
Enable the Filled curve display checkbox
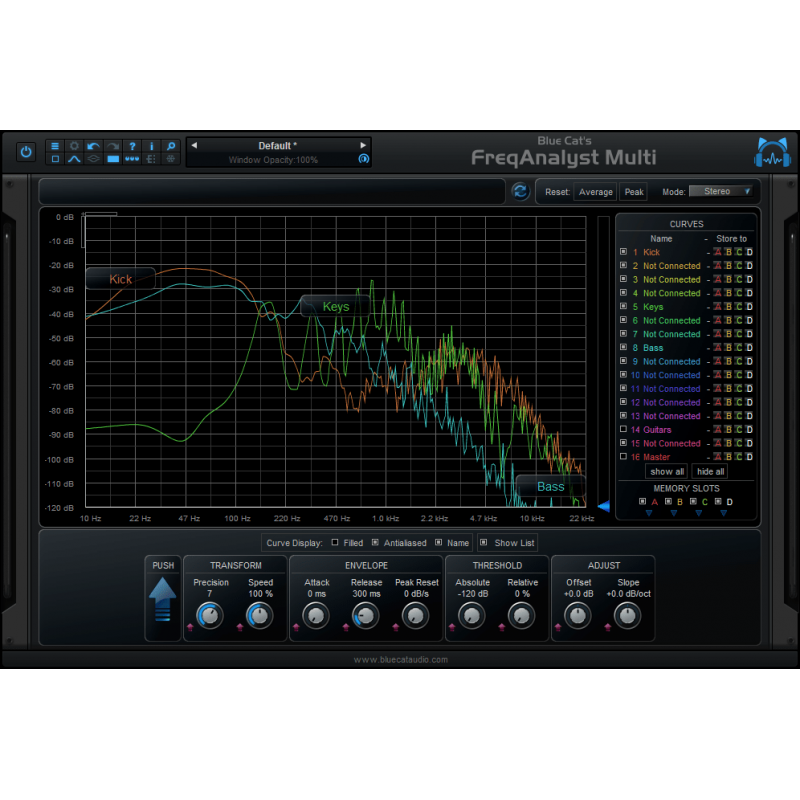coord(335,543)
